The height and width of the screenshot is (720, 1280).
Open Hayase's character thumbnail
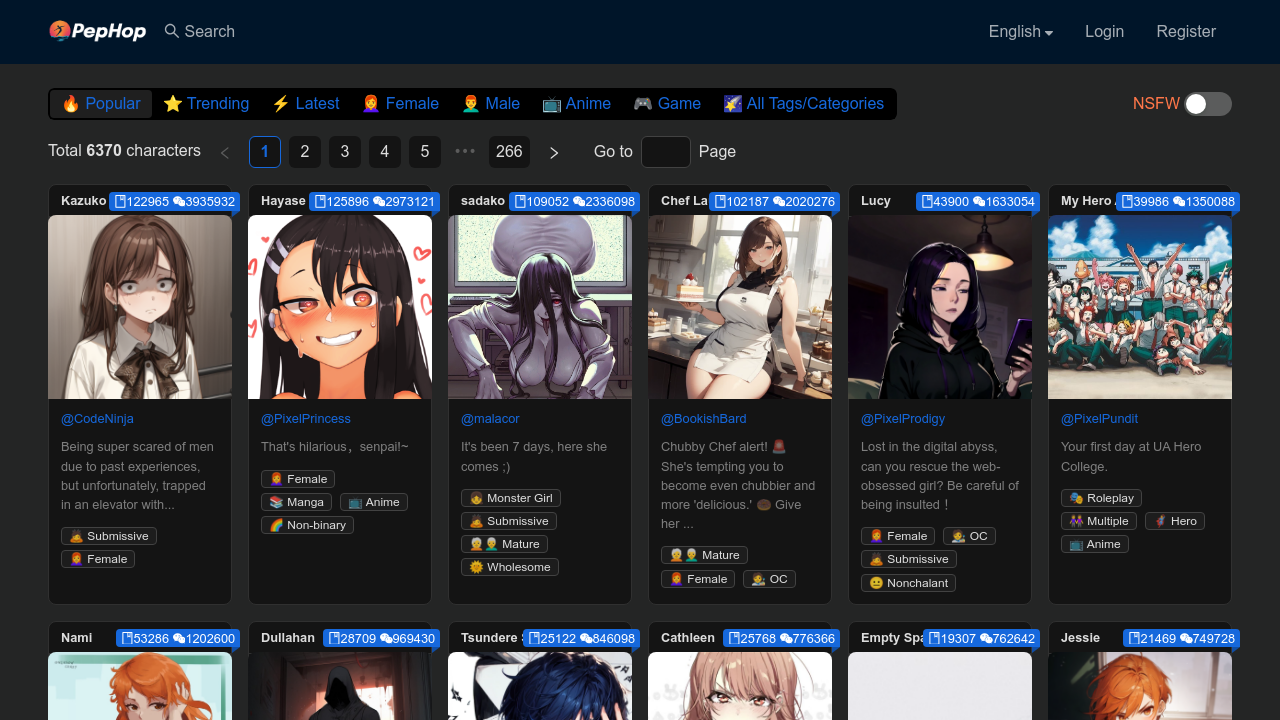(x=340, y=307)
